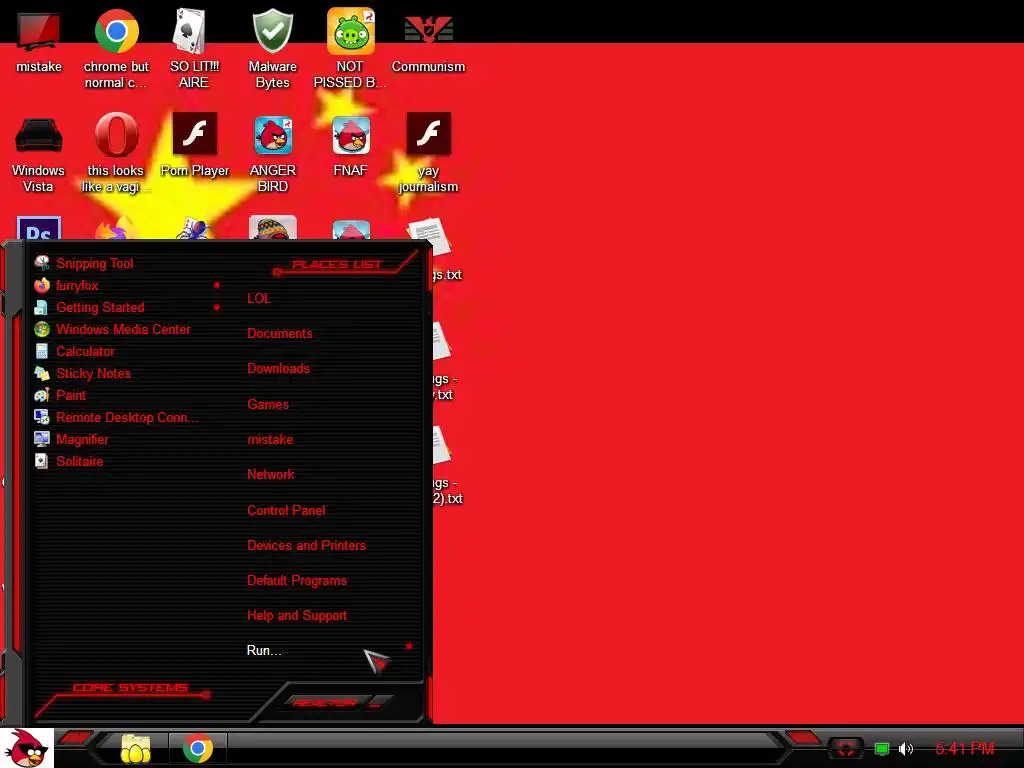
Task: Open Devices and Printers
Action: pyautogui.click(x=306, y=545)
